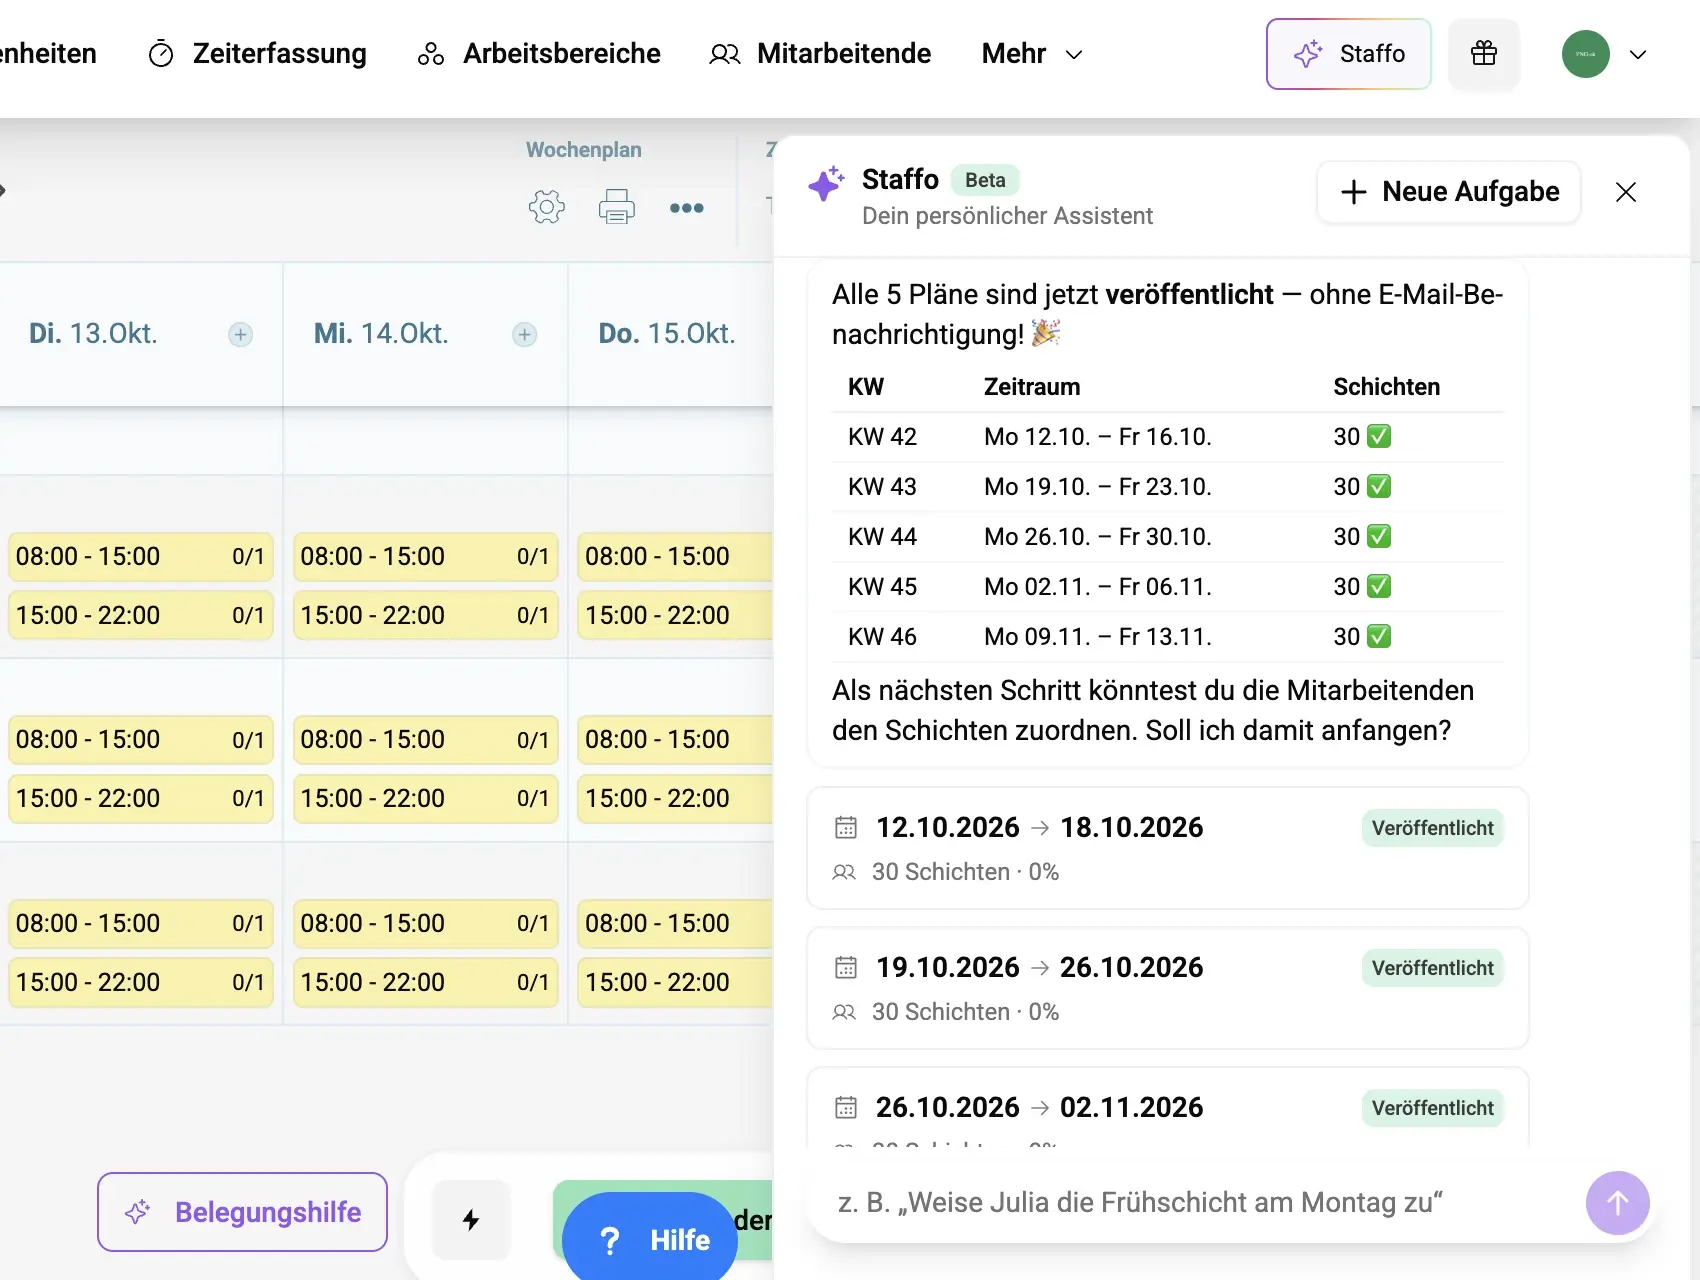Screen dimensions: 1700x1280
Task: Open the gift box icon
Action: (1484, 54)
